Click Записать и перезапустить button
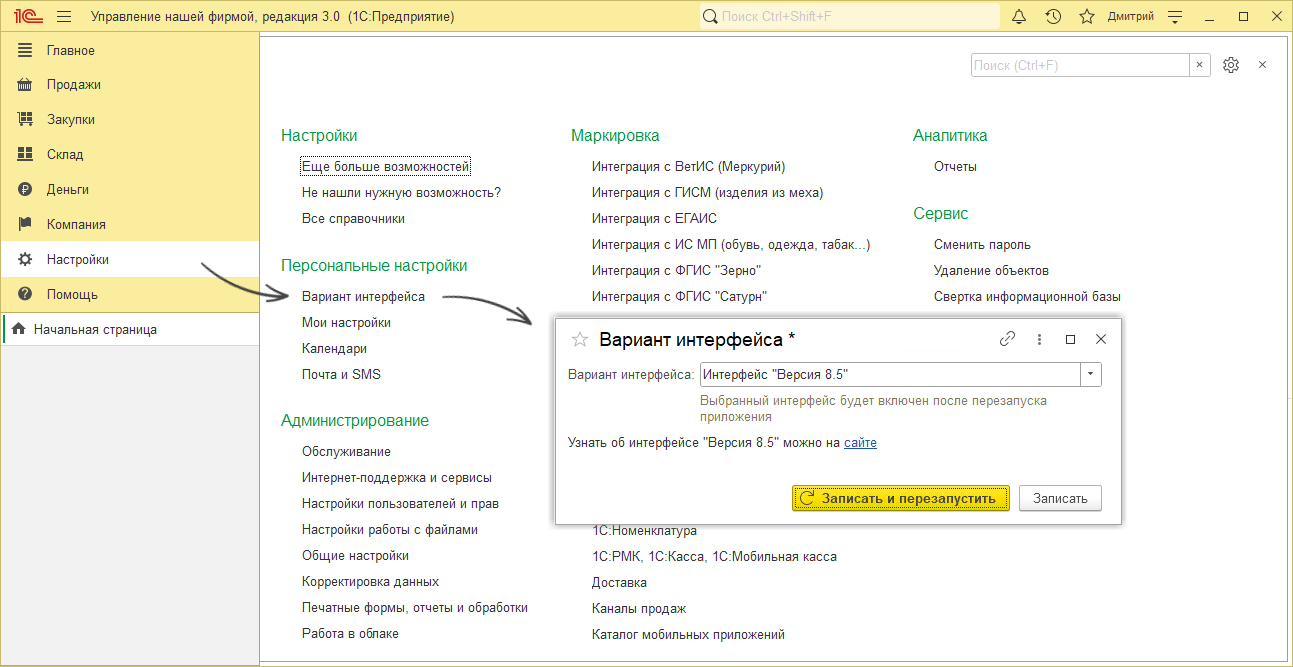Screen dimensions: 1293x667 click(x=900, y=498)
